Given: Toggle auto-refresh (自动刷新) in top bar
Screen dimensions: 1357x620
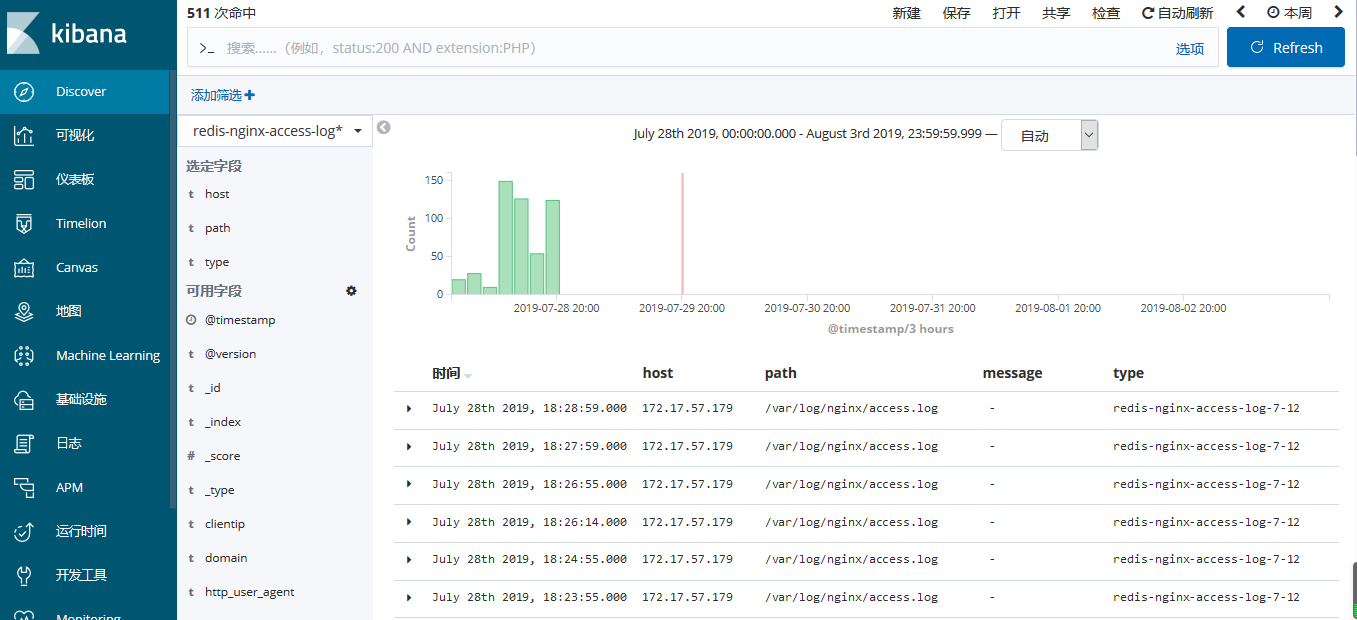Looking at the screenshot, I should [1177, 13].
